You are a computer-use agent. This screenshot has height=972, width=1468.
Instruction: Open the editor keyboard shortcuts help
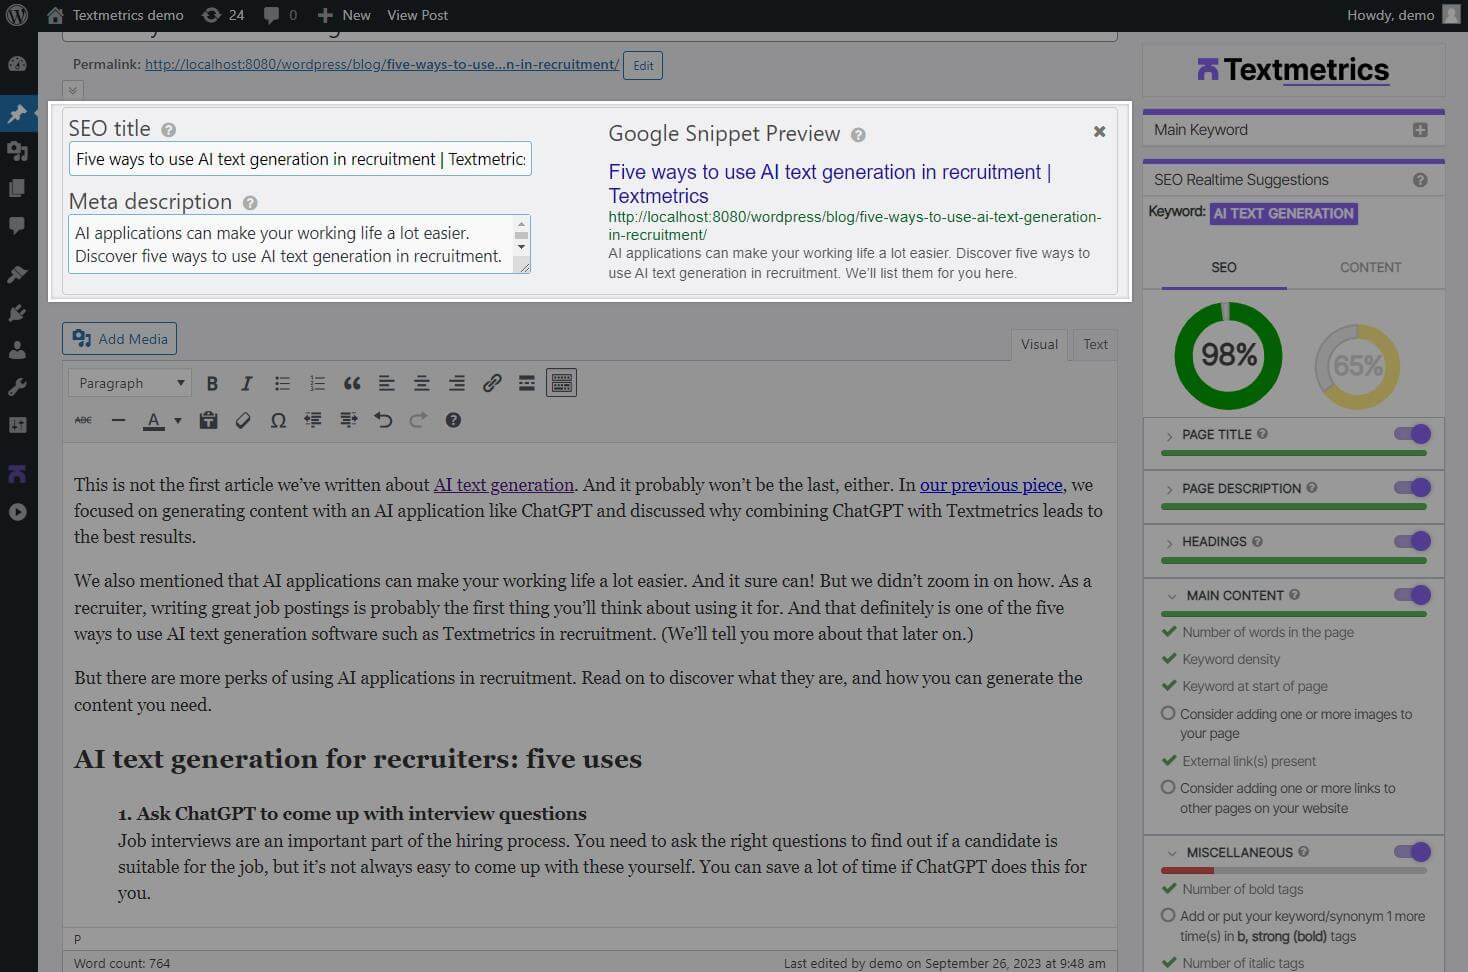pyautogui.click(x=453, y=420)
